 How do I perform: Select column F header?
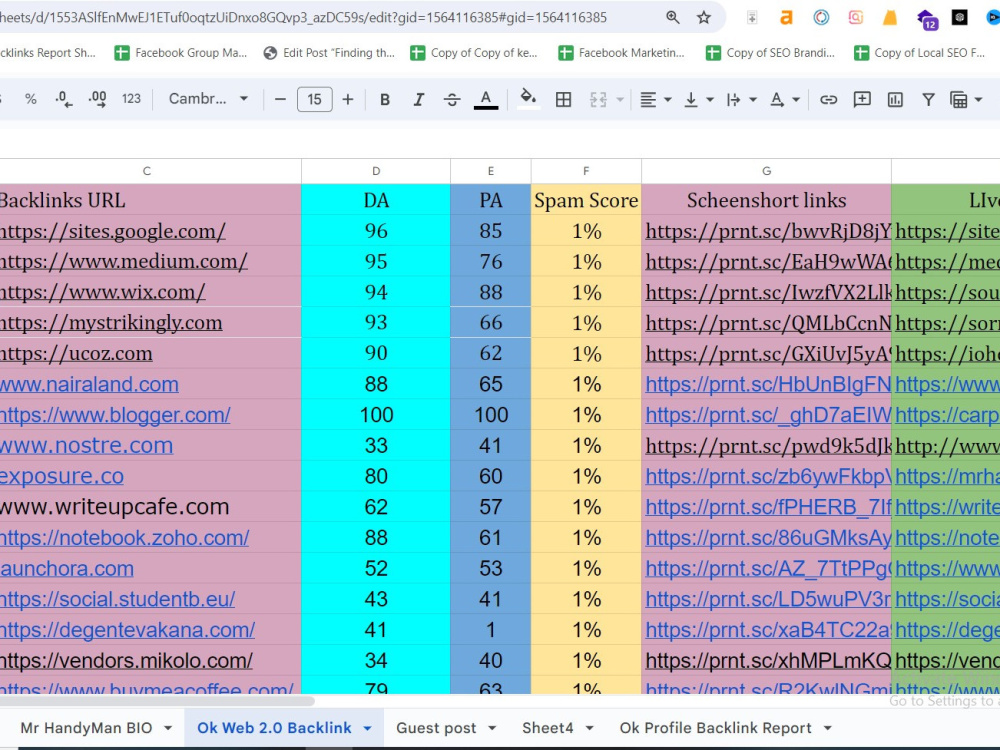pos(586,171)
